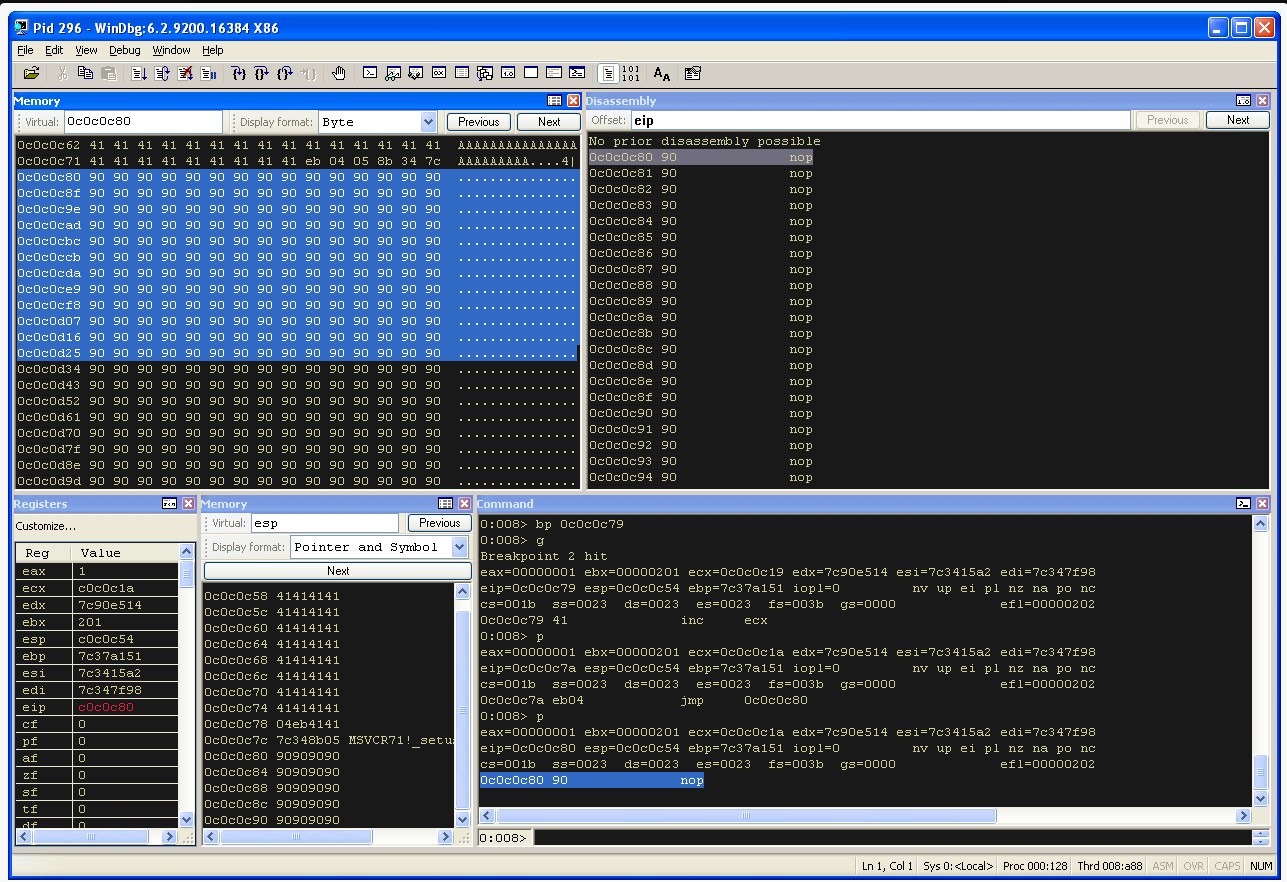The height and width of the screenshot is (882, 1287).
Task: Click the Open source file folder icon
Action: coord(32,73)
